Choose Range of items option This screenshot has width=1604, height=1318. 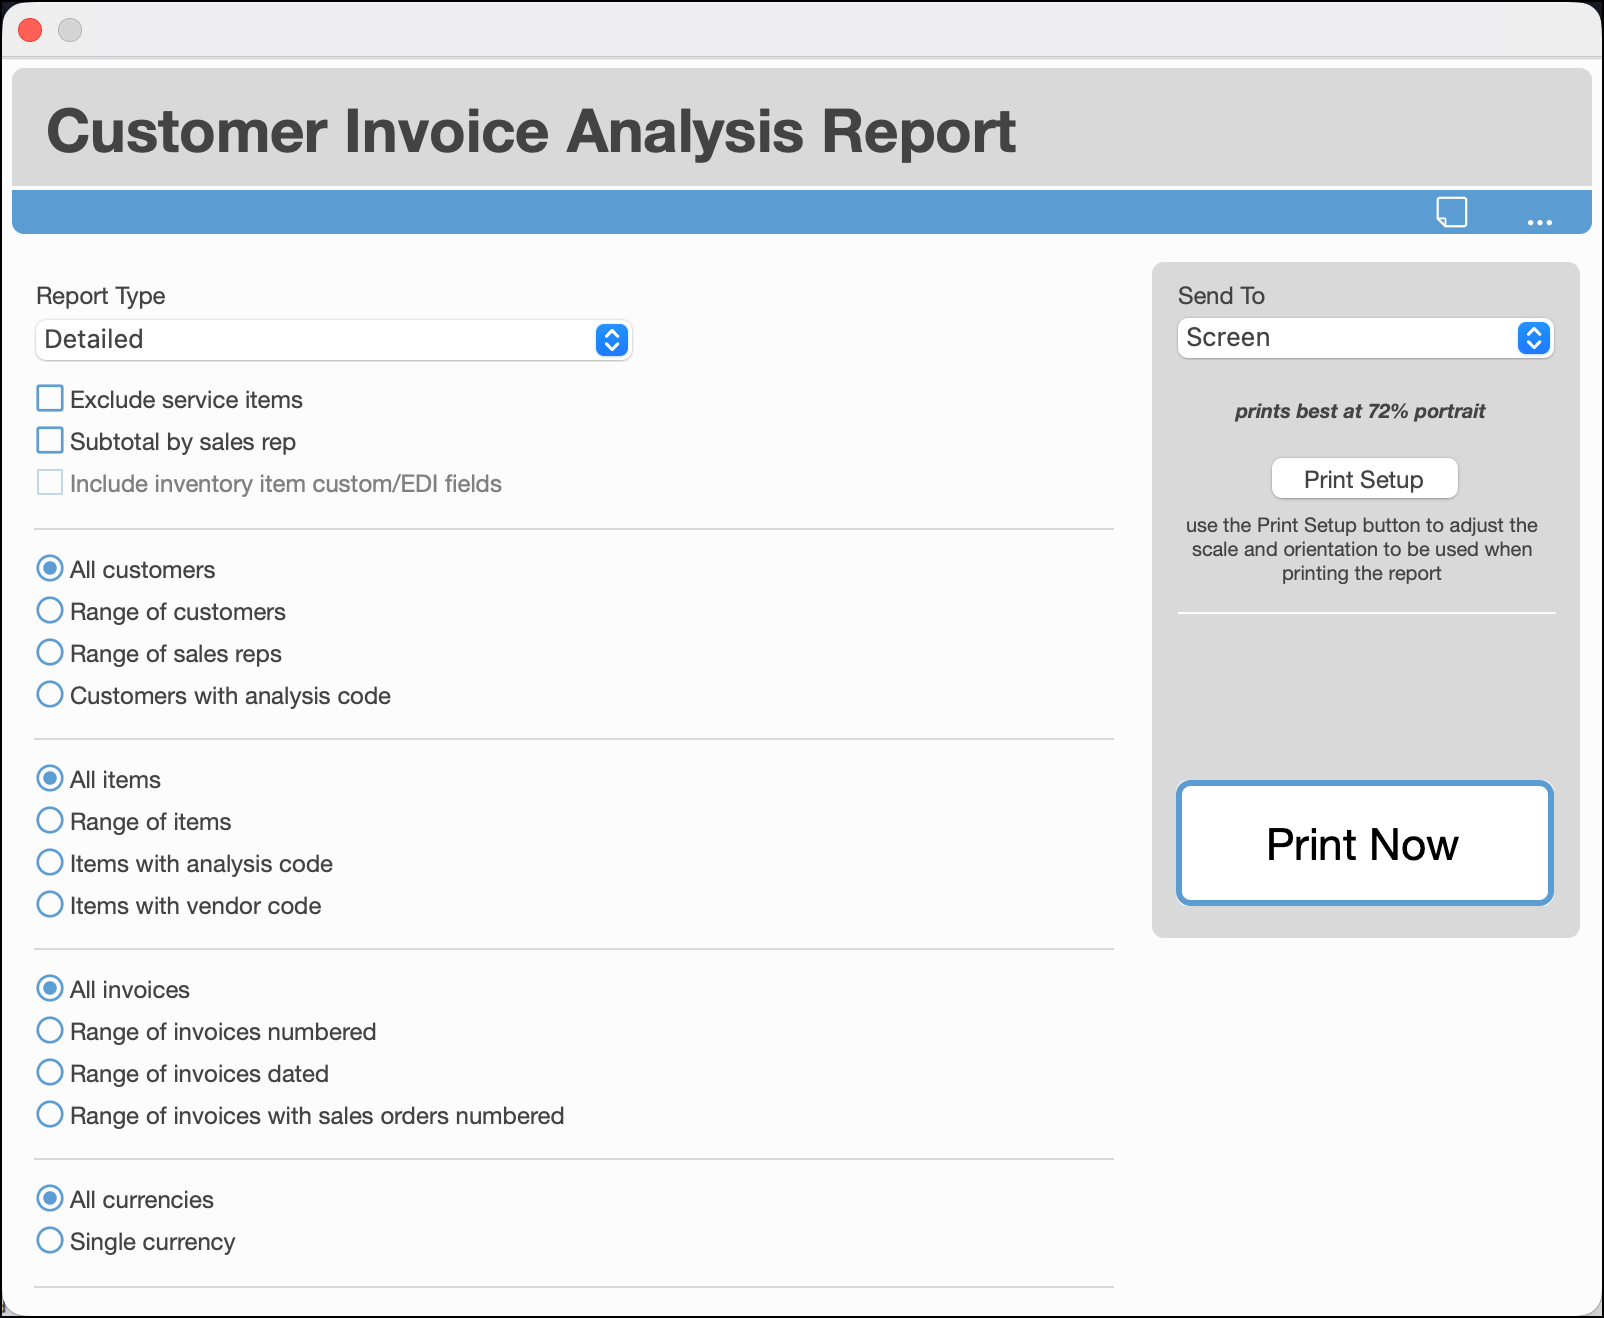point(50,821)
